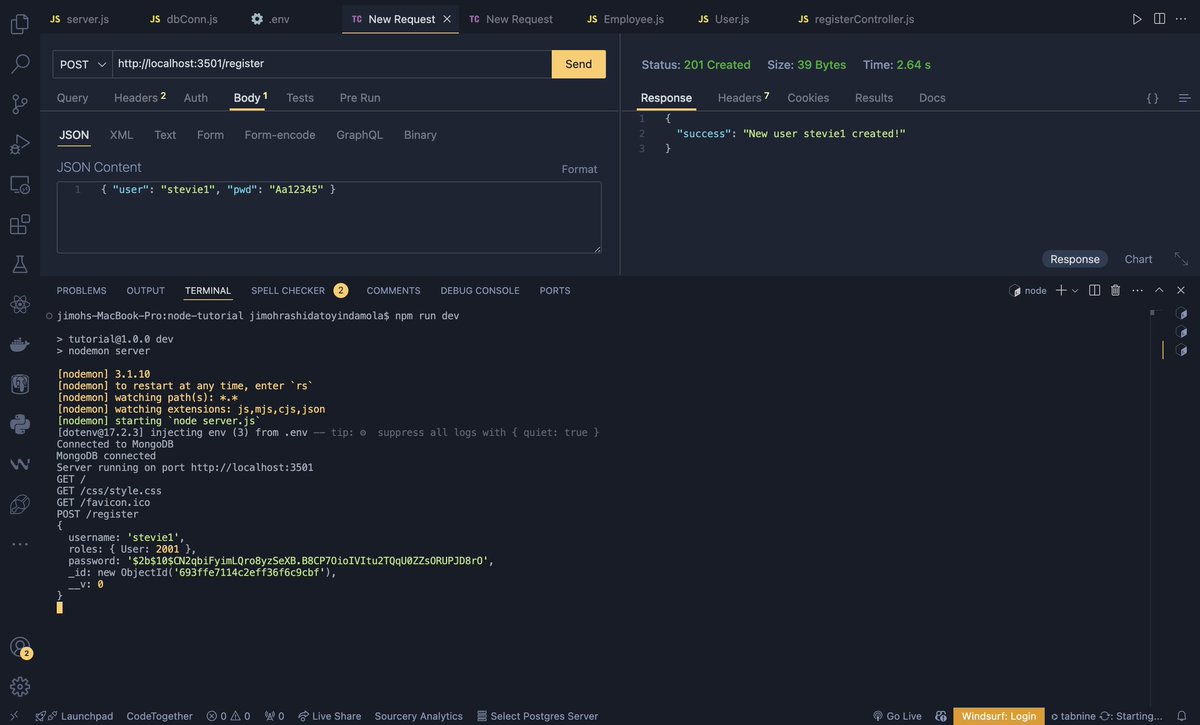This screenshot has height=725, width=1200.
Task: Click Go Live in status bar
Action: click(x=897, y=716)
